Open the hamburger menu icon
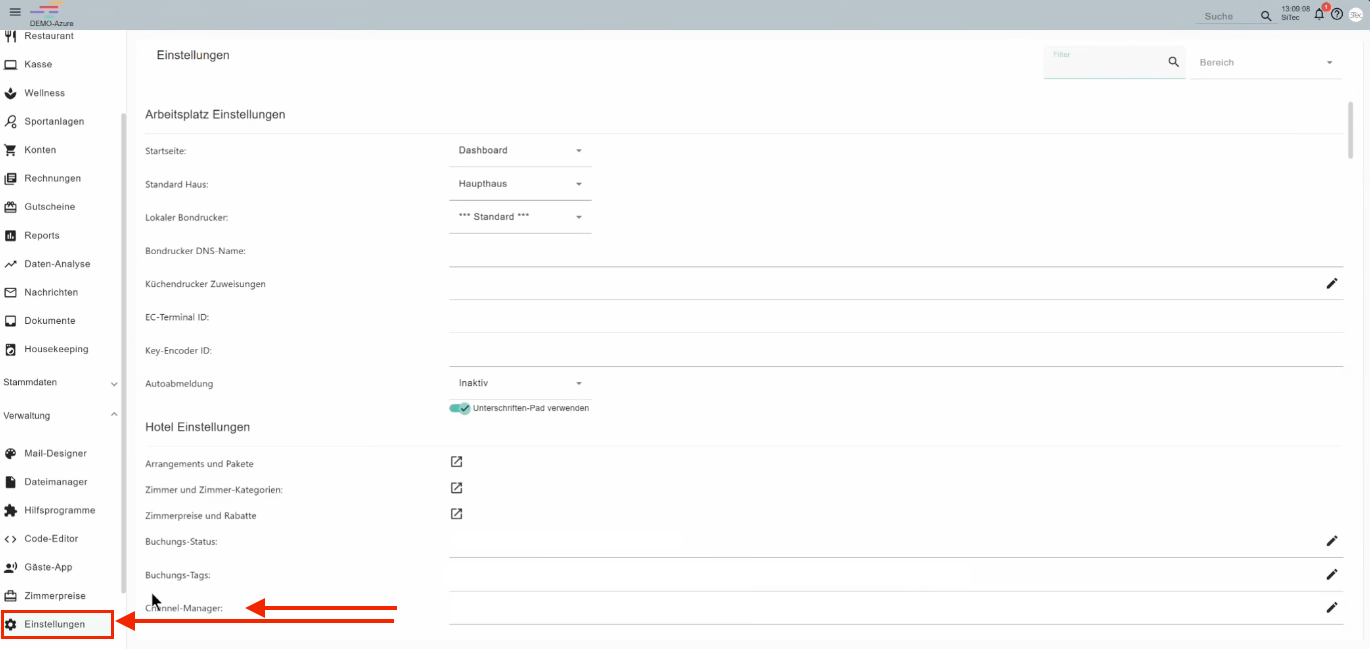The width and height of the screenshot is (1370, 649). [15, 12]
